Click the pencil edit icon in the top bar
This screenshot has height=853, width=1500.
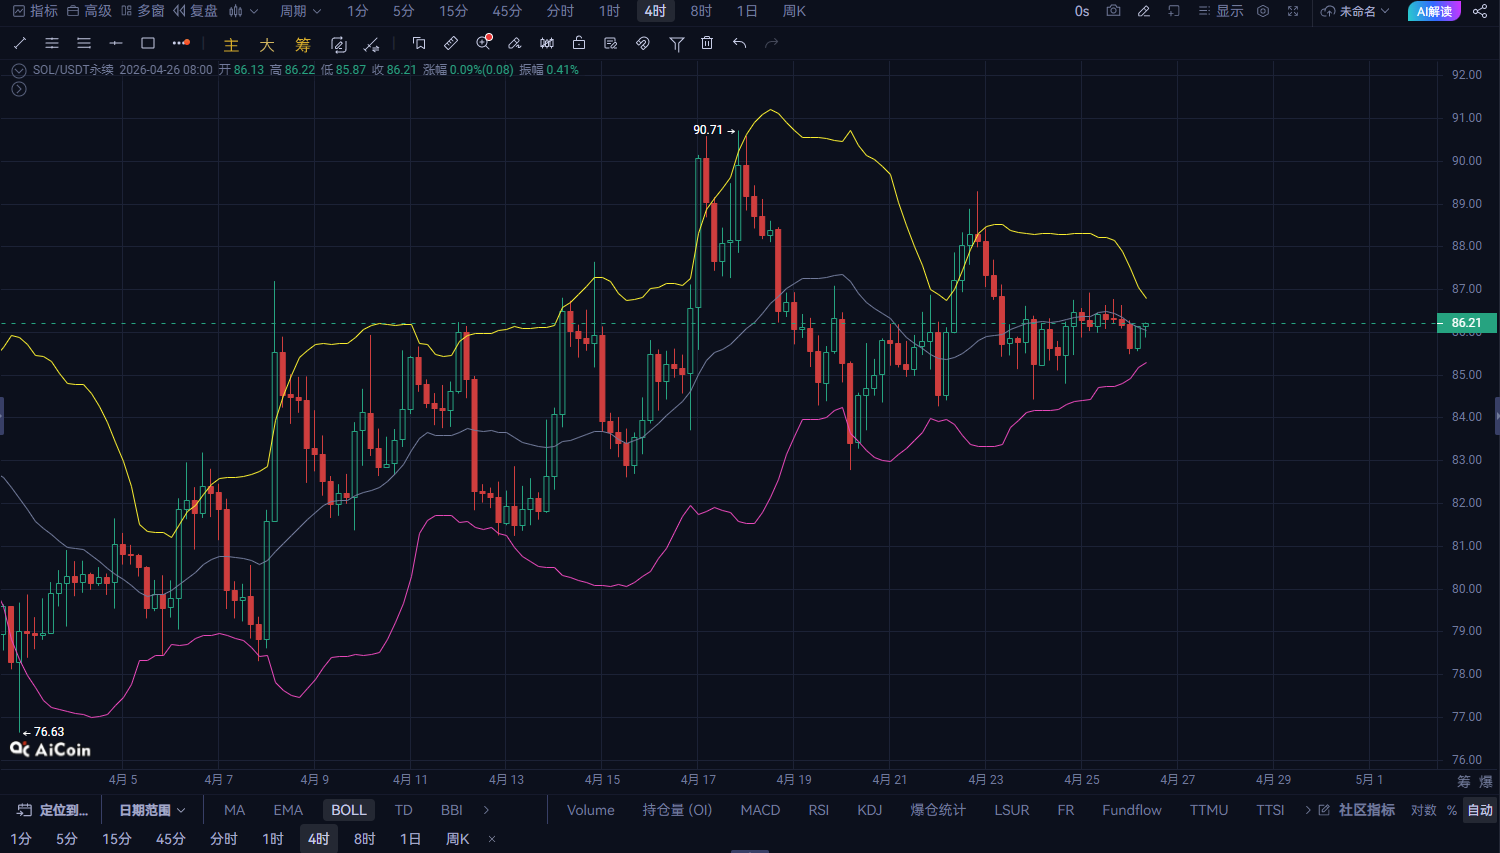point(1144,11)
